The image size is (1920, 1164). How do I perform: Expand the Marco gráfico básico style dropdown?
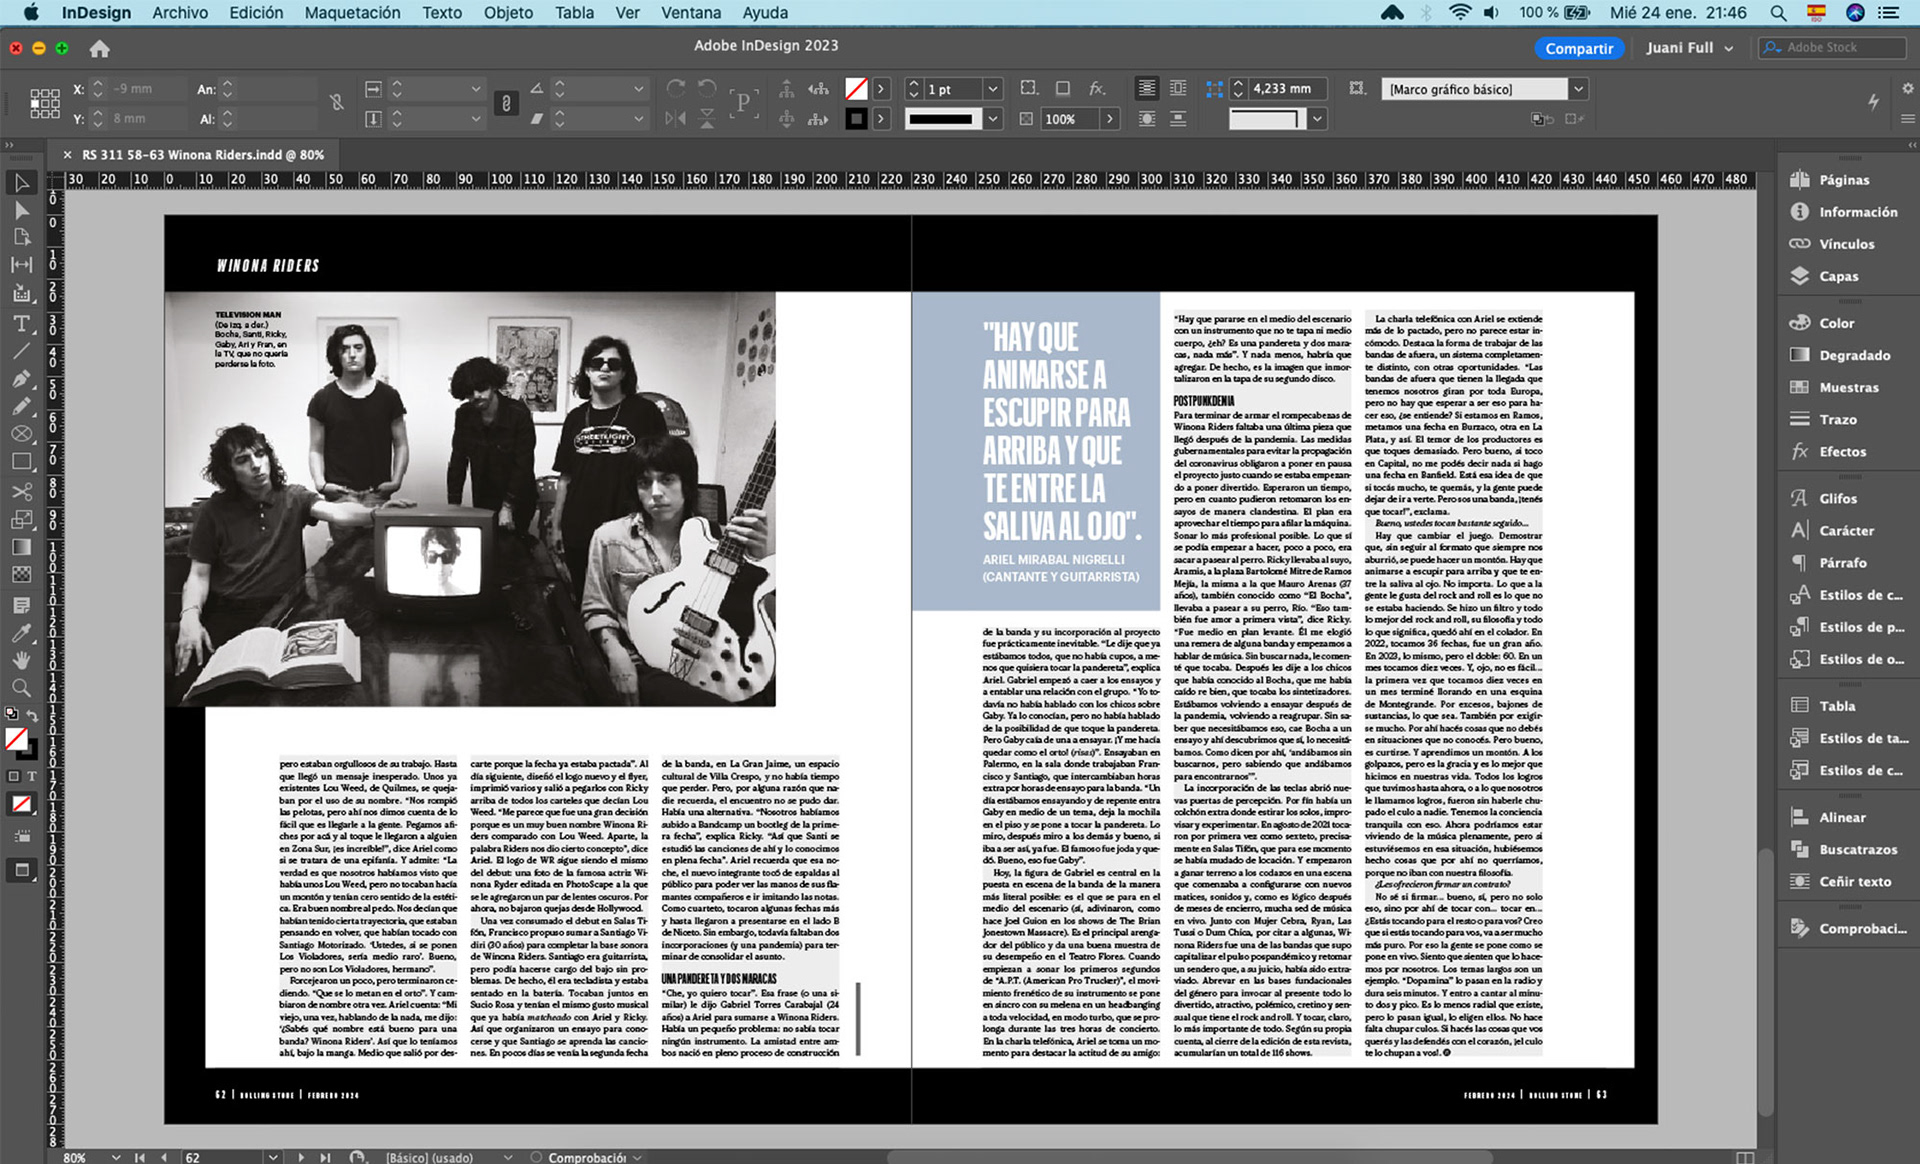tap(1577, 89)
